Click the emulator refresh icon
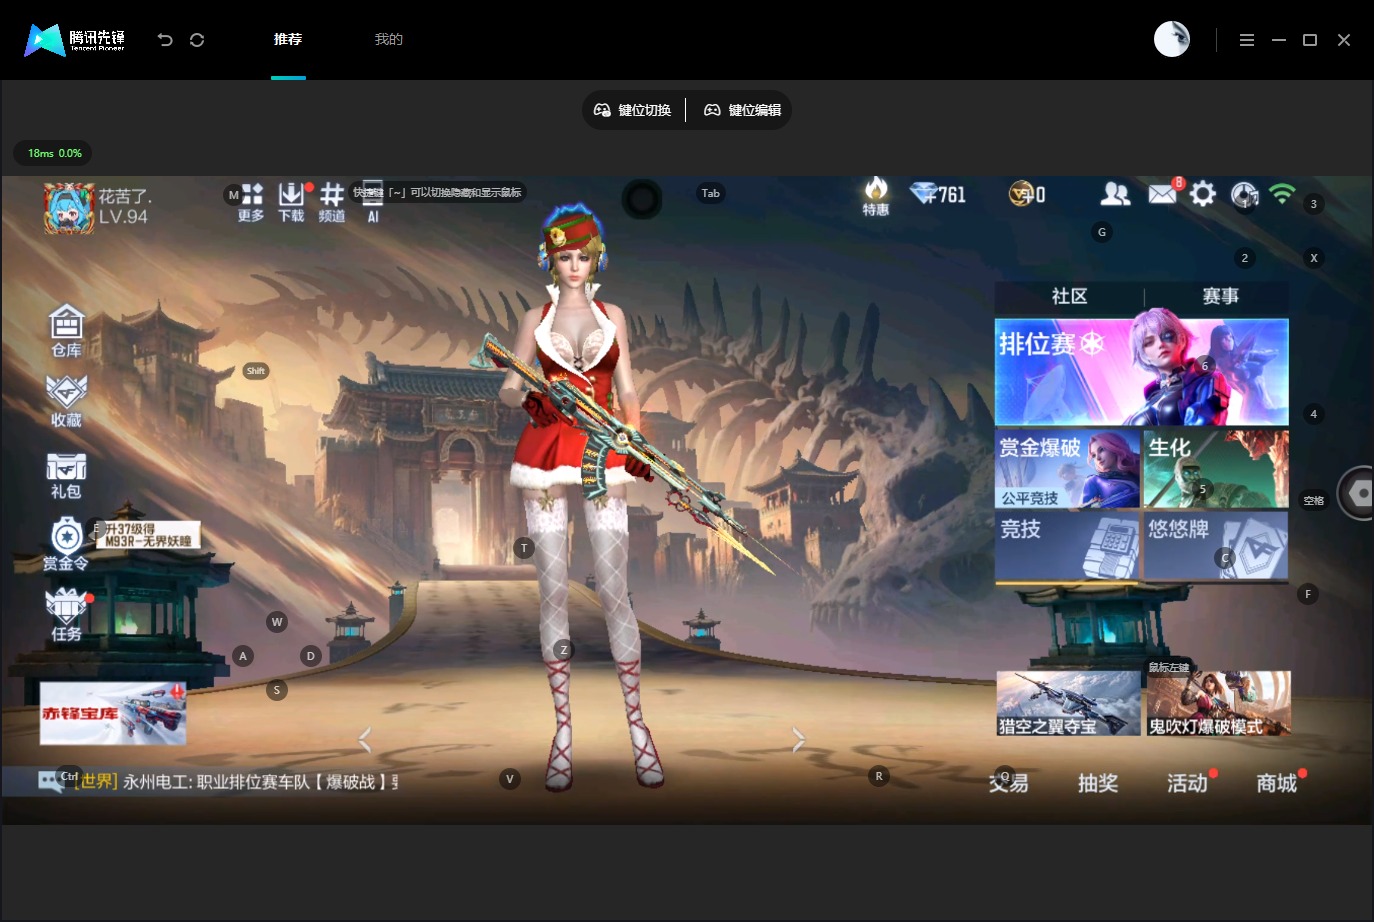The height and width of the screenshot is (922, 1374). pos(197,40)
